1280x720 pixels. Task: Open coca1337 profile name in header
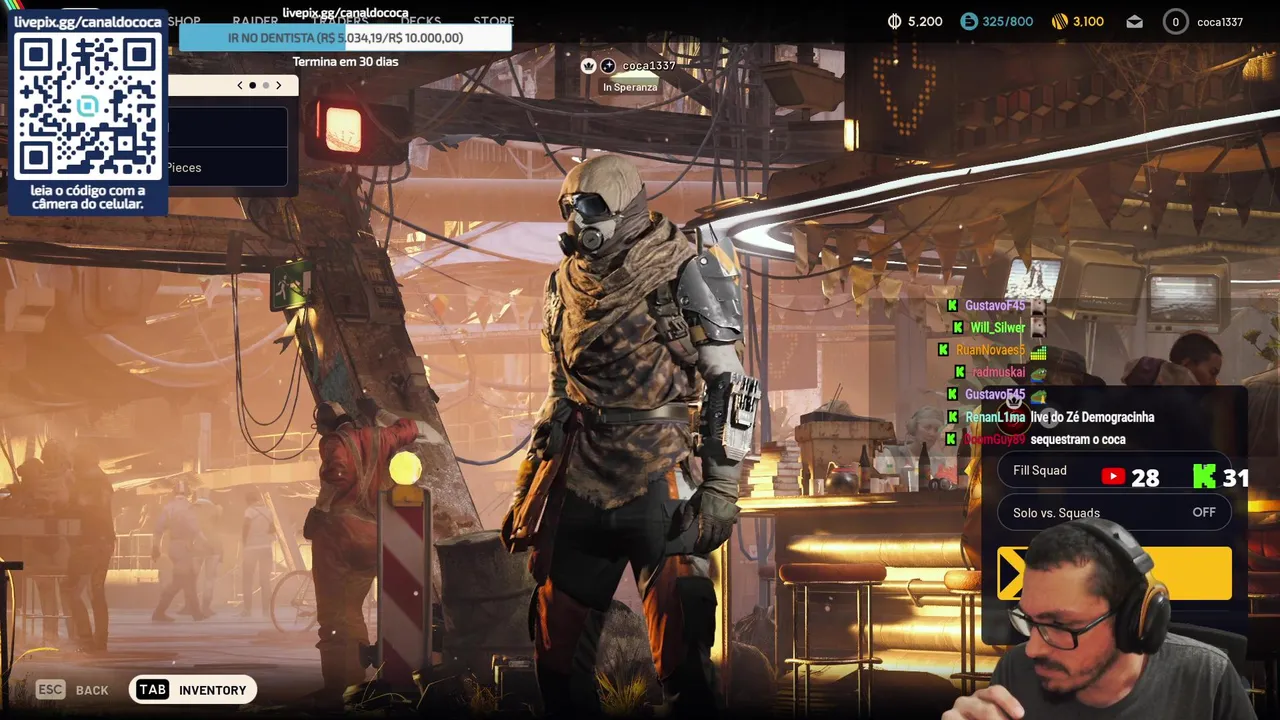(x=1220, y=22)
